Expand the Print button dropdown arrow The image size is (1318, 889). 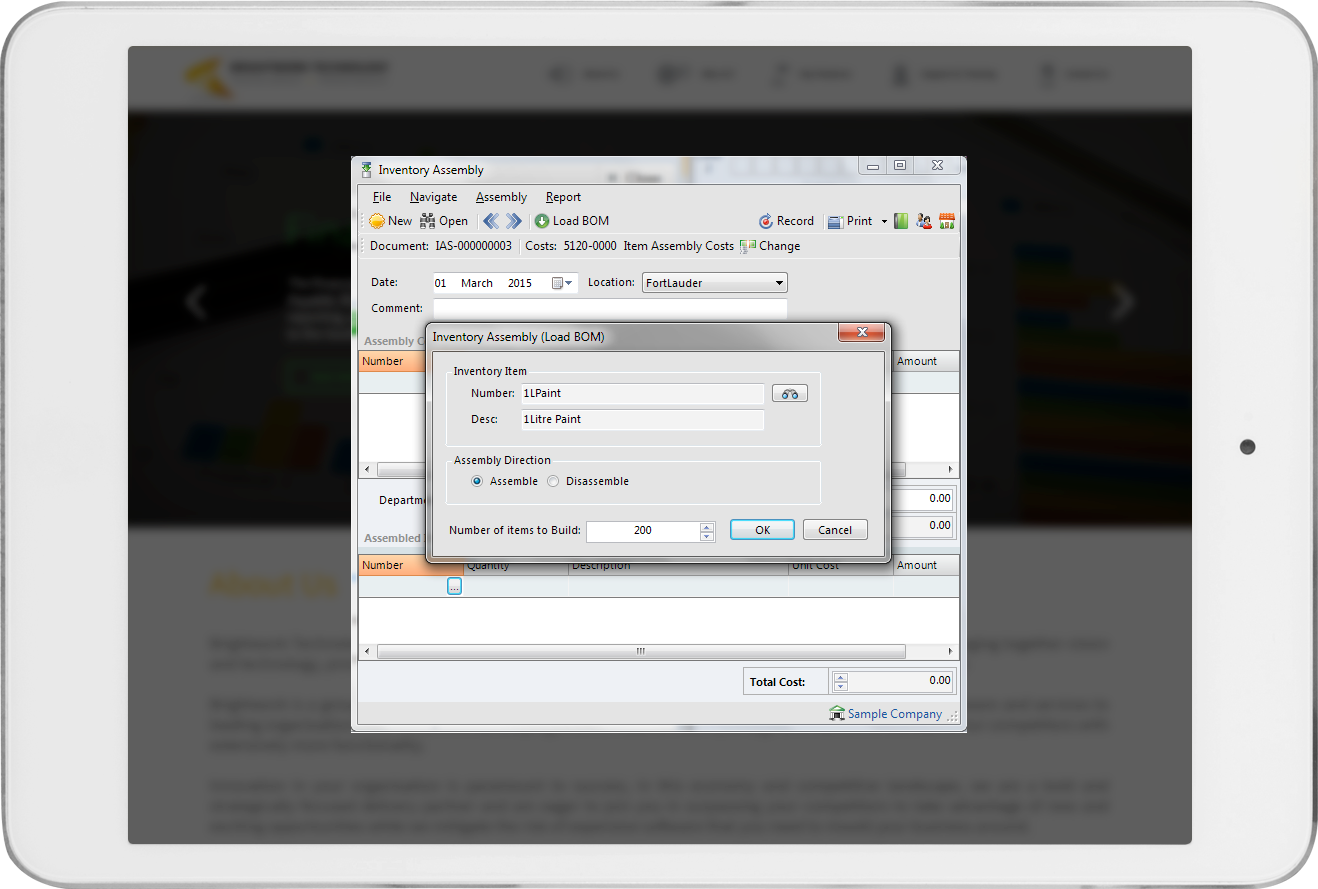[x=884, y=222]
